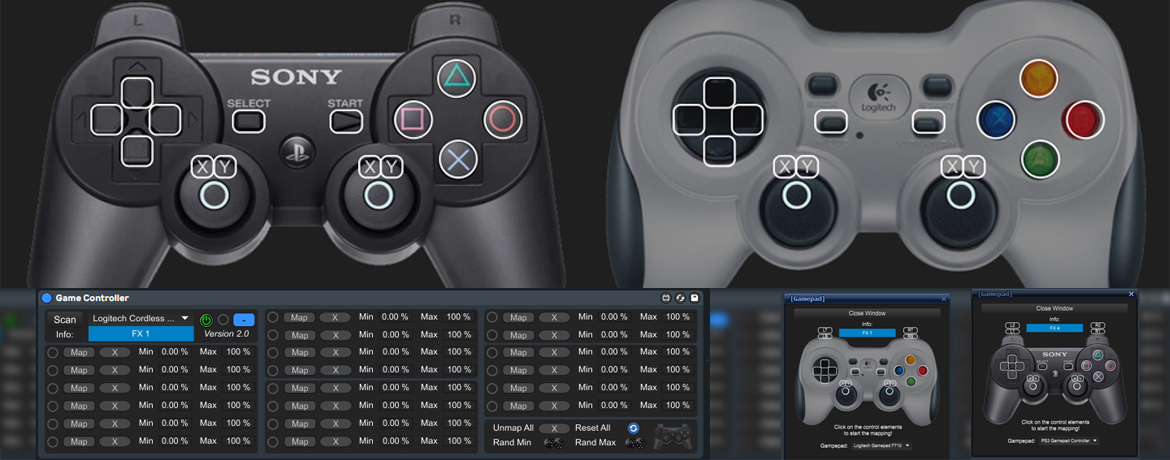Image resolution: width=1170 pixels, height=460 pixels.
Task: Expand the Logitech Gamepad F710 dropdown
Action: [x=879, y=444]
